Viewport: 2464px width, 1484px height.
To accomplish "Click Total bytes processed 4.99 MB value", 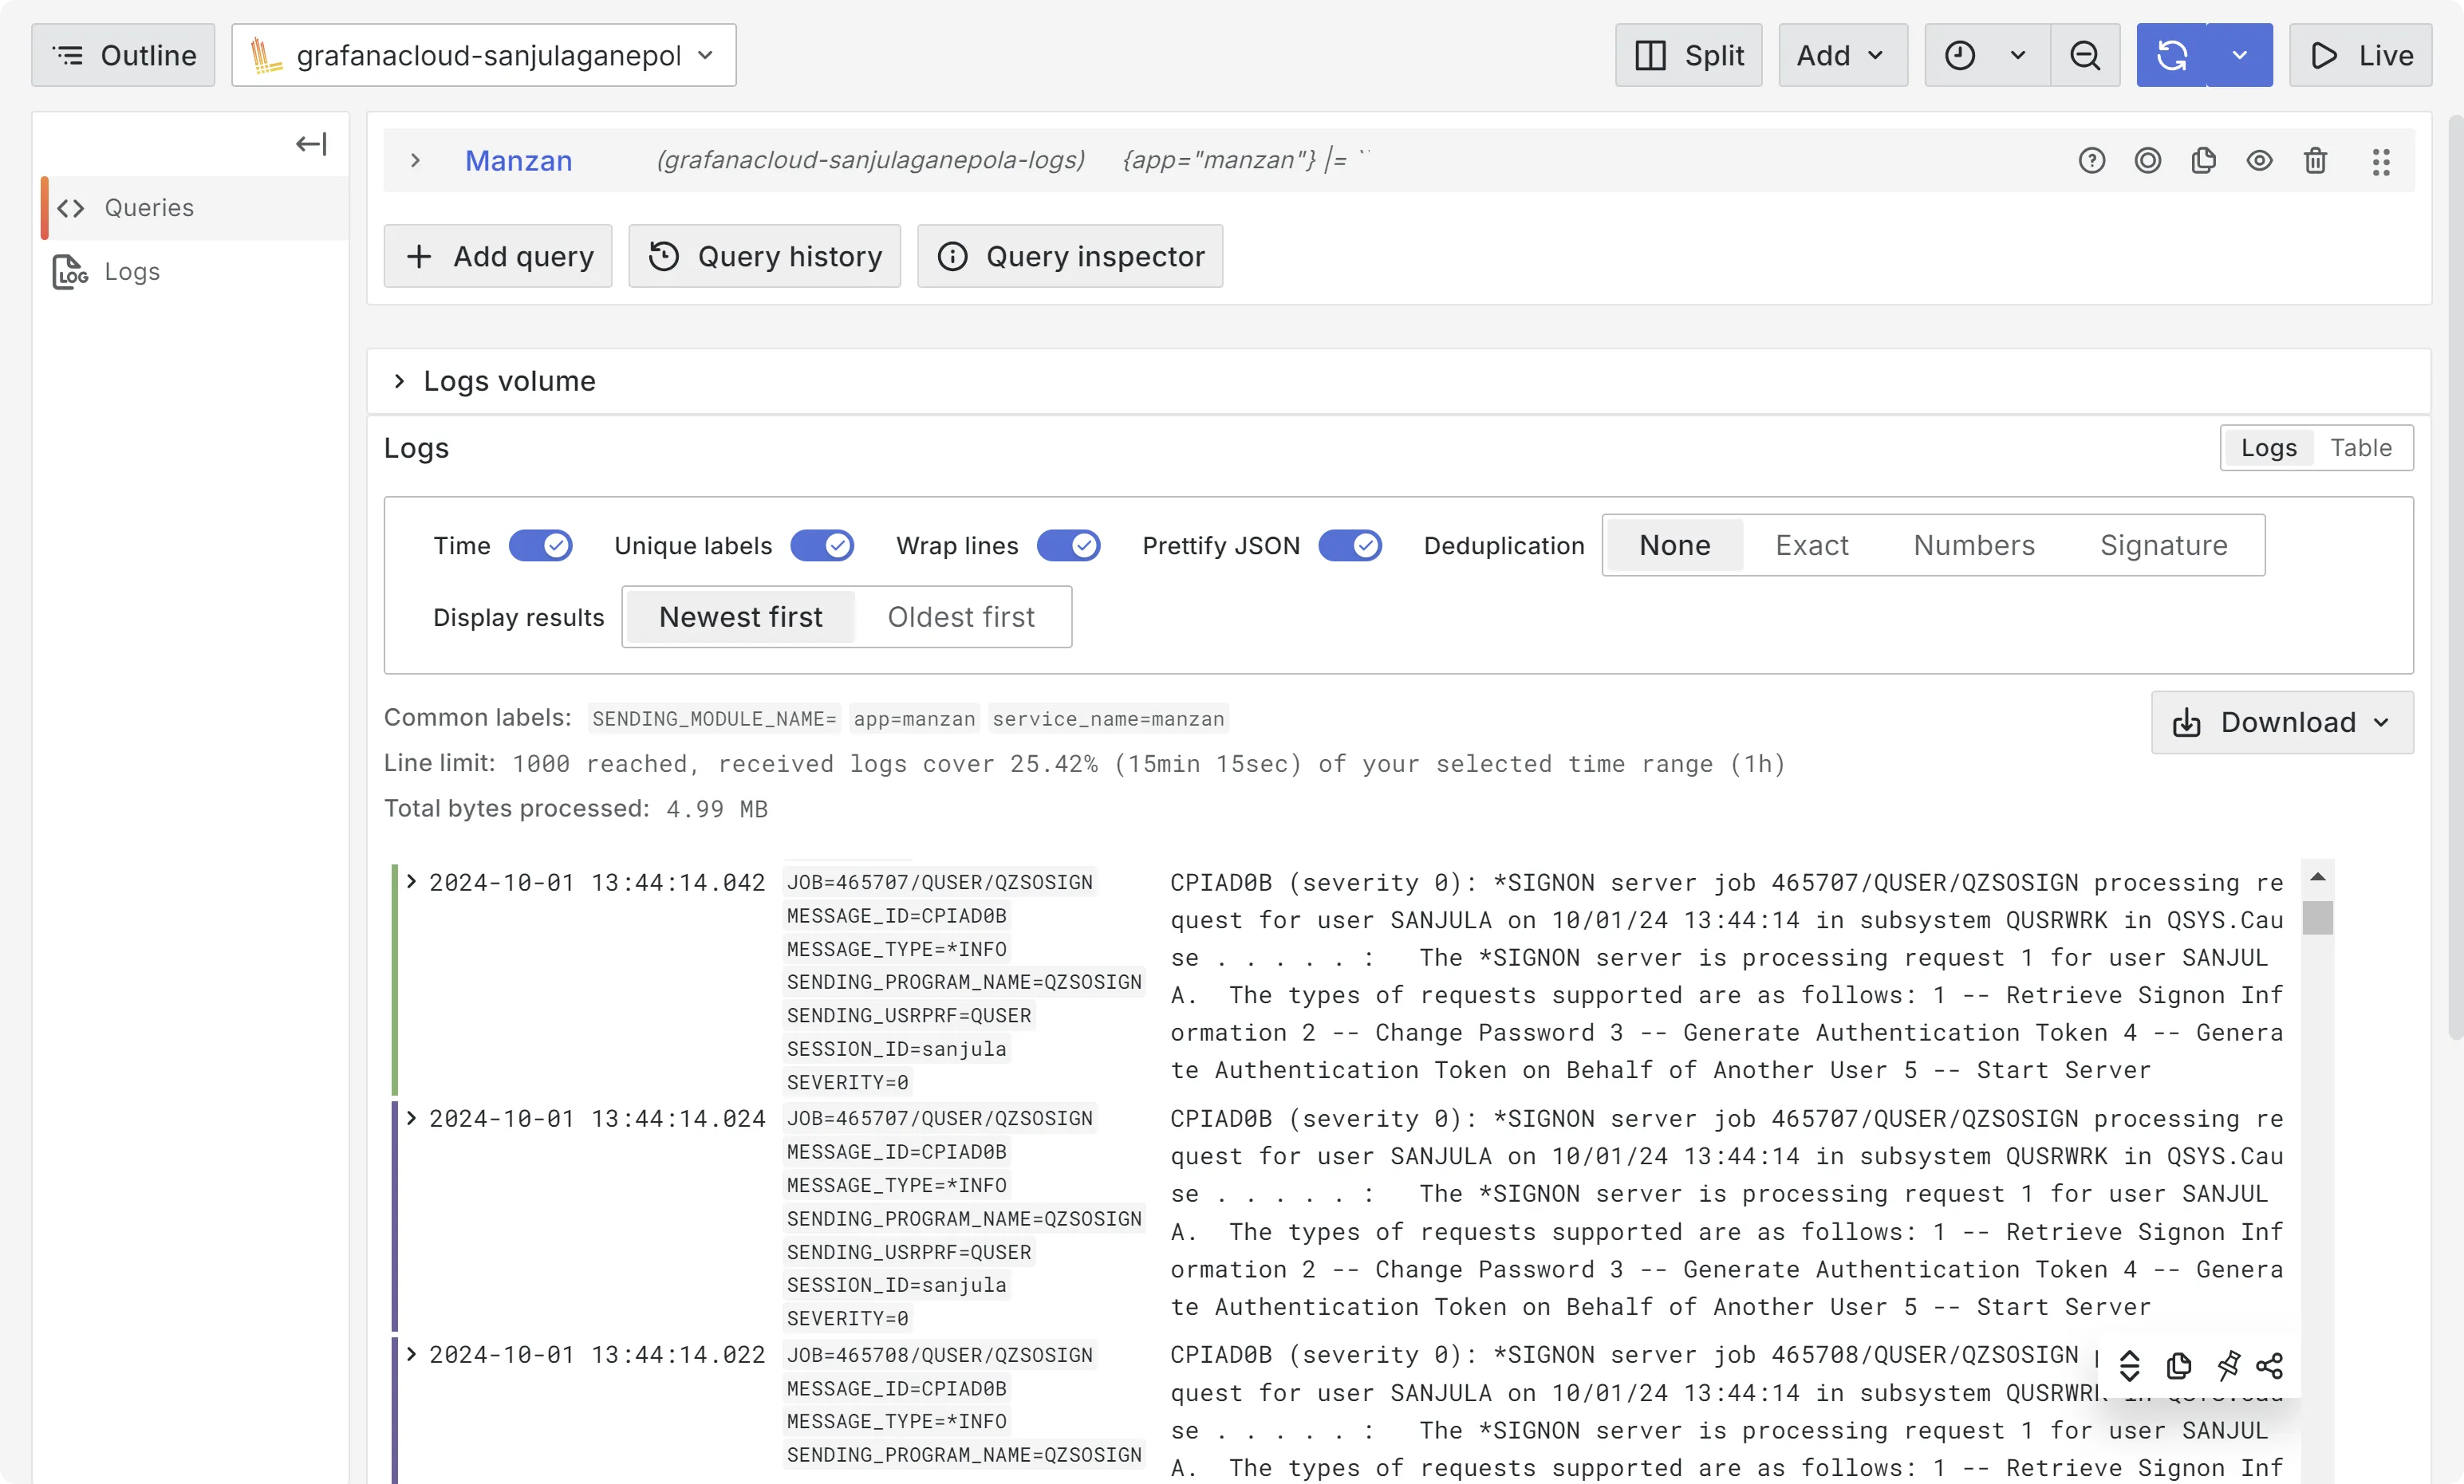I will (717, 809).
